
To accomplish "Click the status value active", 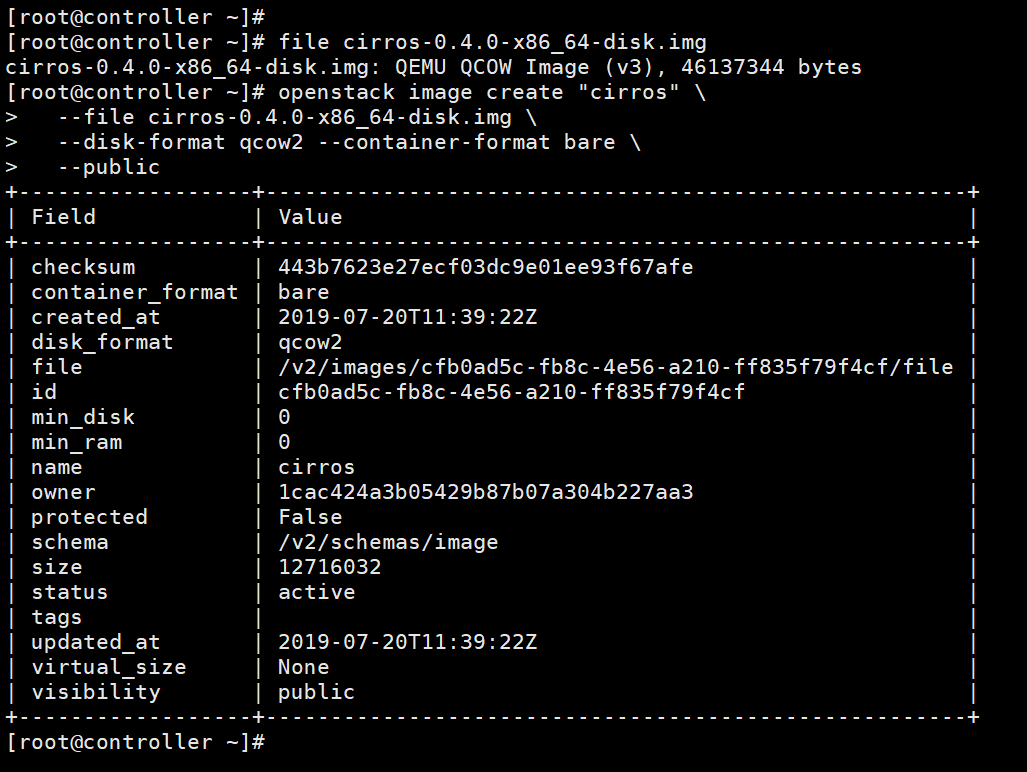I will click(x=316, y=592).
